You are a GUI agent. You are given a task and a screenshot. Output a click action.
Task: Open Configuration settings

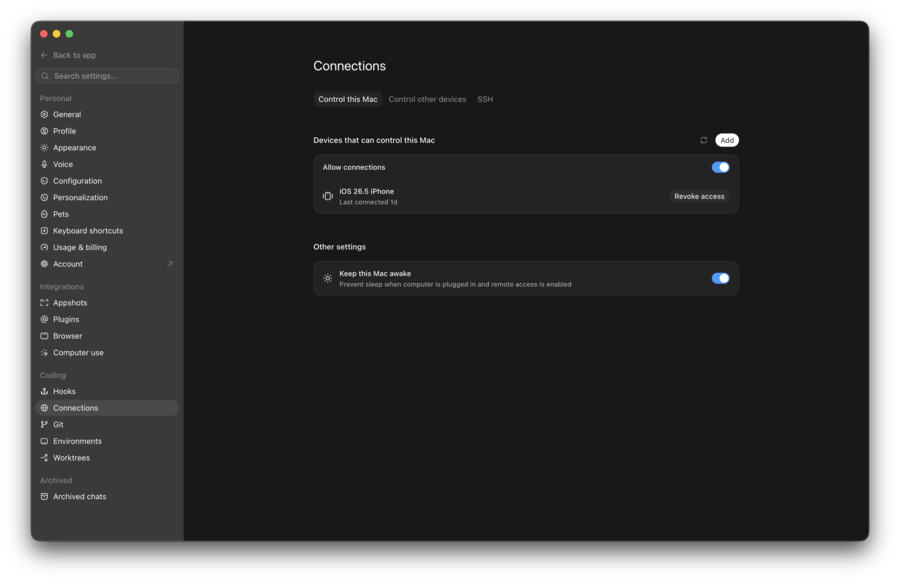point(107,181)
